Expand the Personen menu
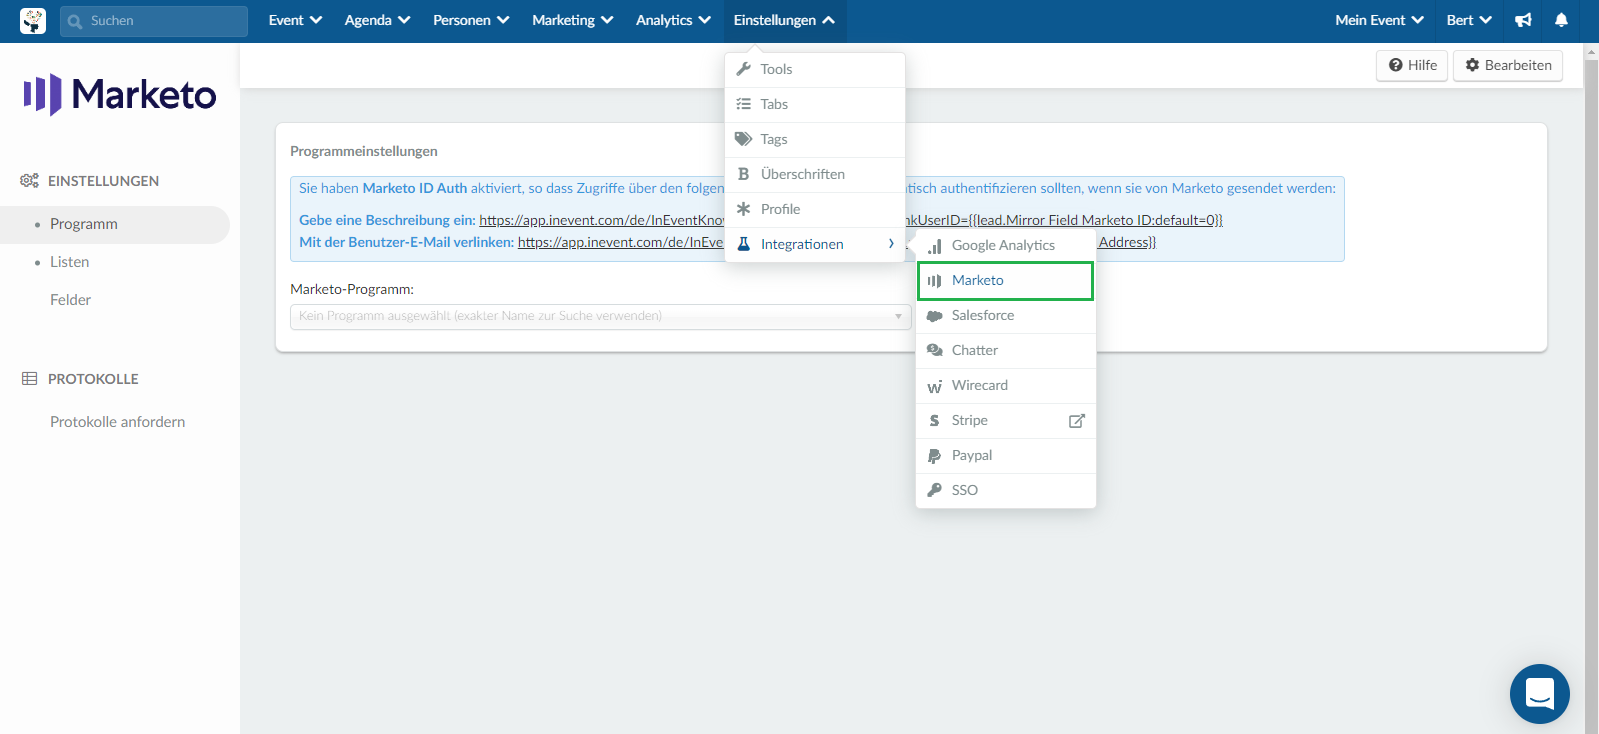 coord(471,20)
